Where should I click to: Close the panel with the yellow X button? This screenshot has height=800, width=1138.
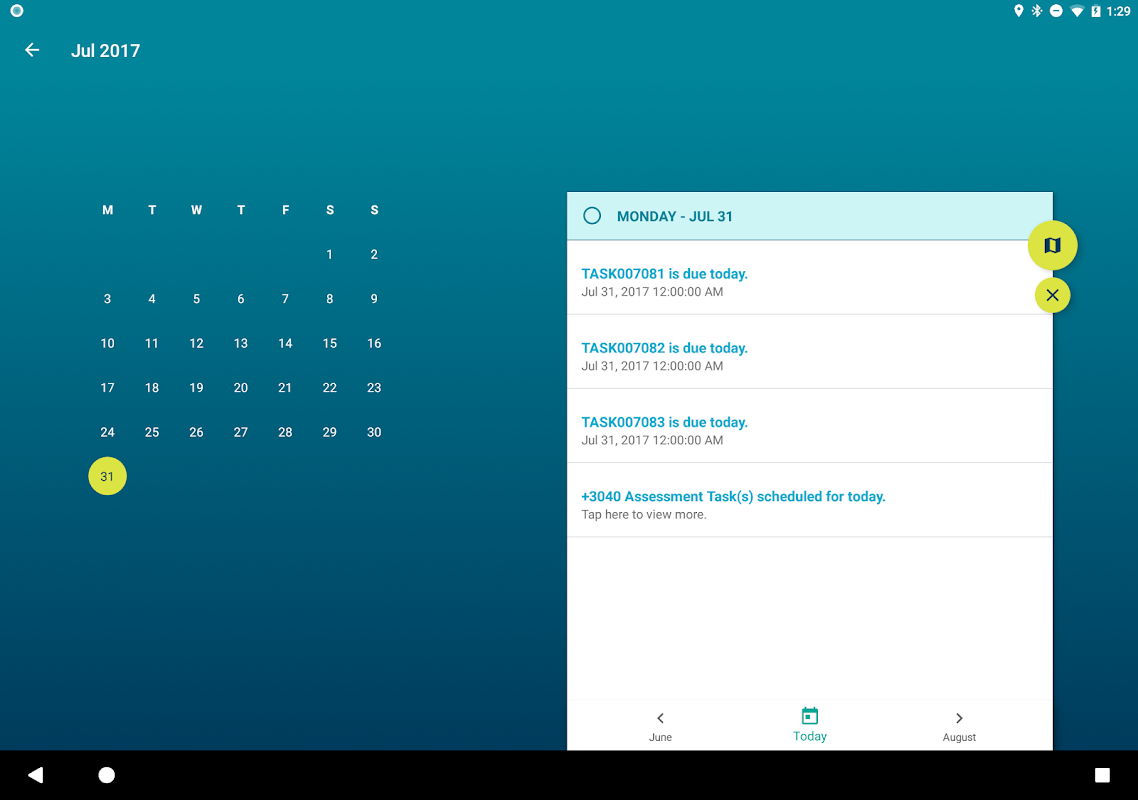[x=1052, y=295]
